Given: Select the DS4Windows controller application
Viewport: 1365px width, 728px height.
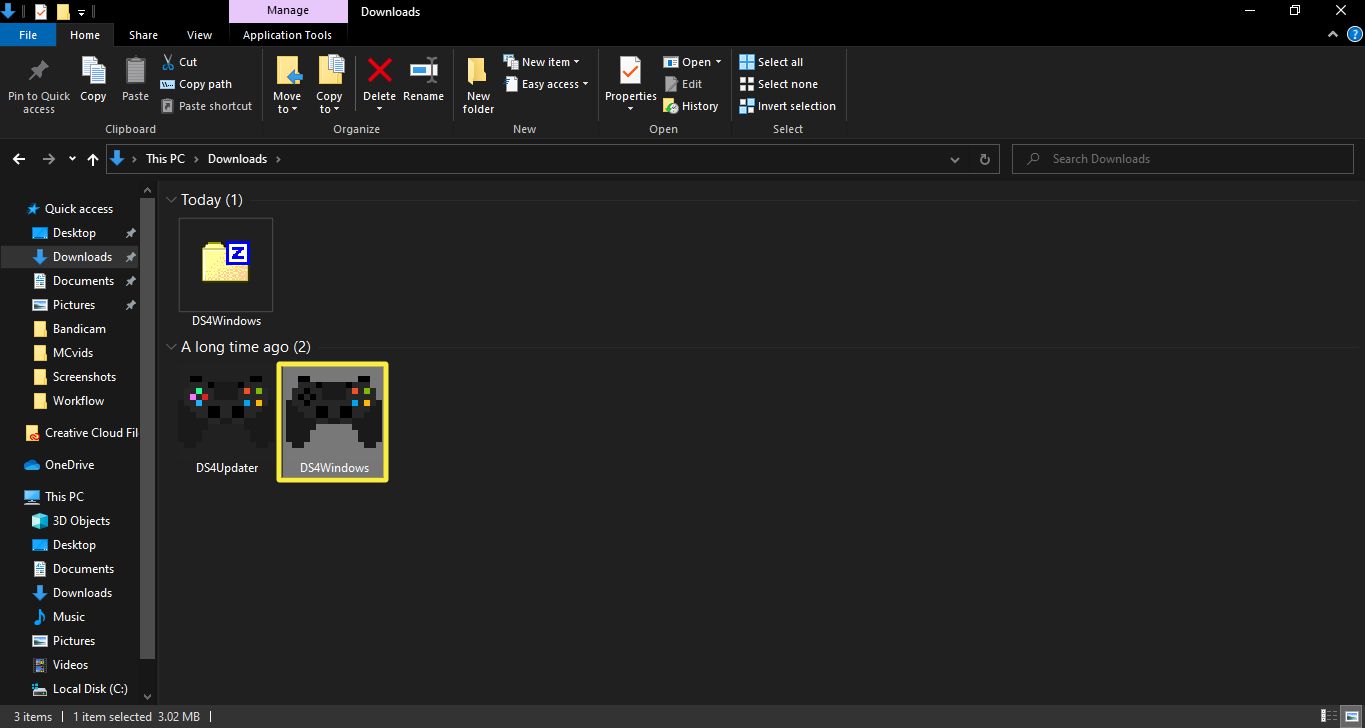Looking at the screenshot, I should [333, 421].
